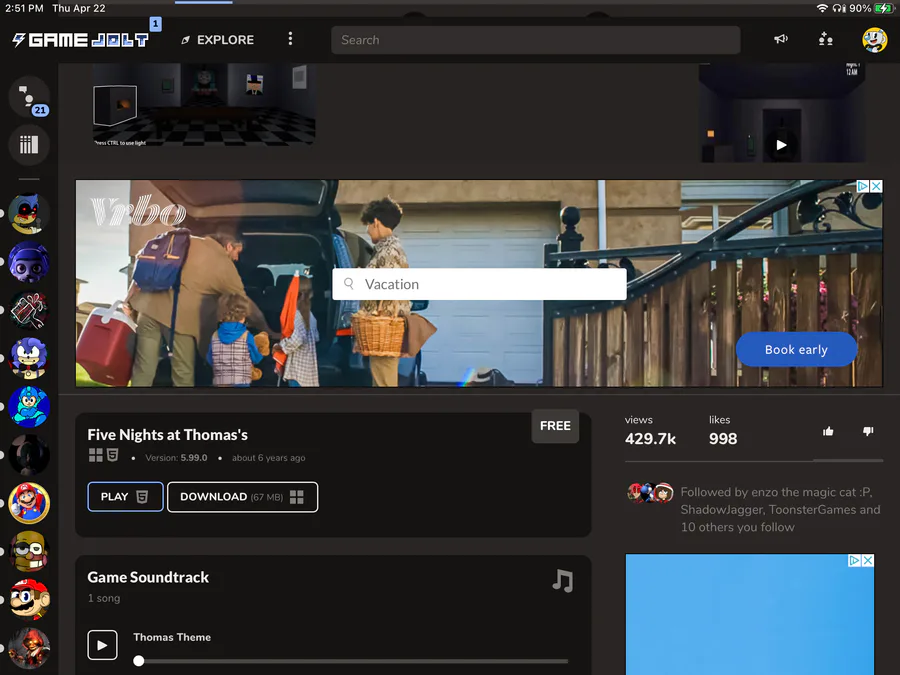Click the battery status indicator
Image resolution: width=900 pixels, height=675 pixels.
coord(883,8)
